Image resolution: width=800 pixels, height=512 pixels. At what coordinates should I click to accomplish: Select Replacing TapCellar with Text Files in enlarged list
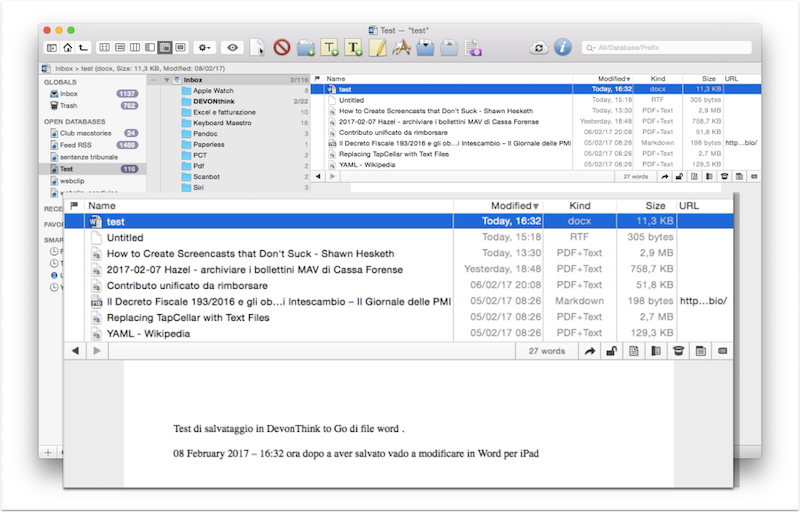(398, 317)
